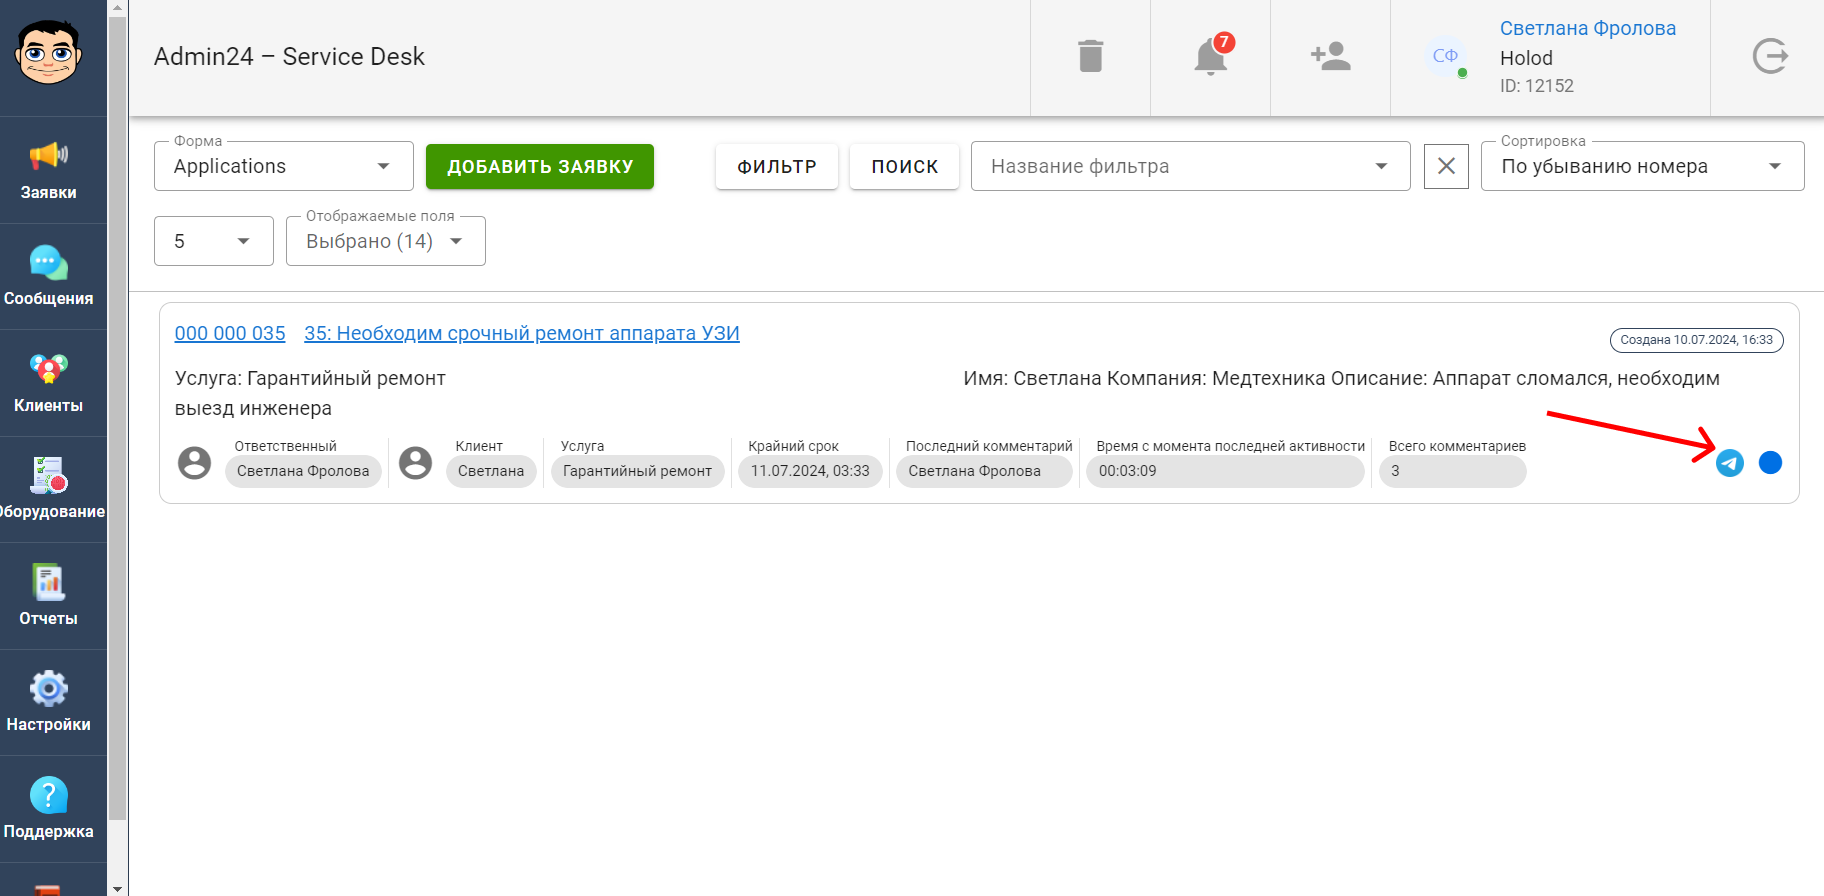Click the Последний комментарий chip
Image resolution: width=1824 pixels, height=896 pixels.
pos(984,471)
